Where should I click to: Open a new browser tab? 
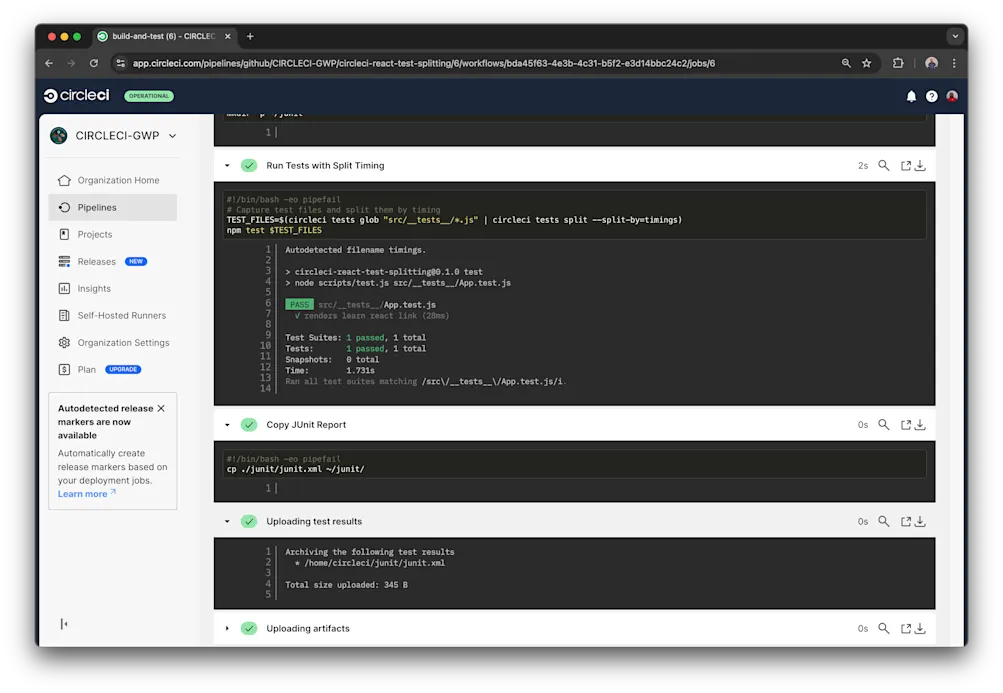250,36
